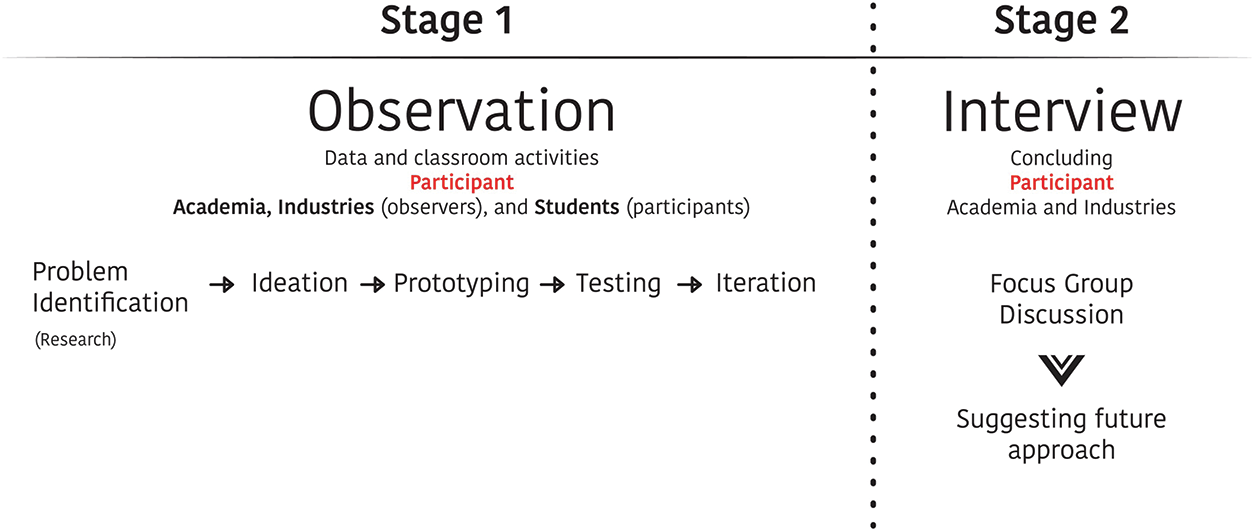The height and width of the screenshot is (532, 1255).
Task: Click the (Research) note
Action: click(x=75, y=340)
